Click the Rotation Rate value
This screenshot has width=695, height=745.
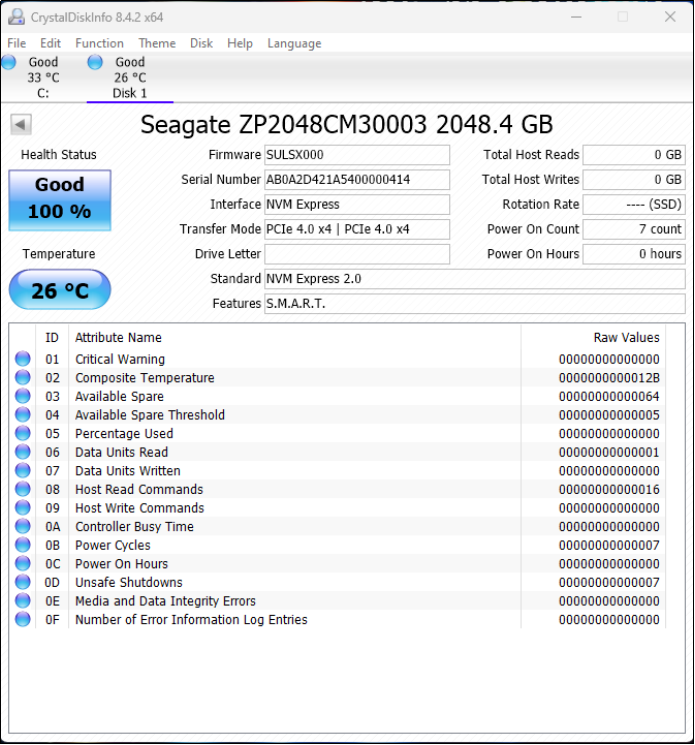[x=634, y=204]
